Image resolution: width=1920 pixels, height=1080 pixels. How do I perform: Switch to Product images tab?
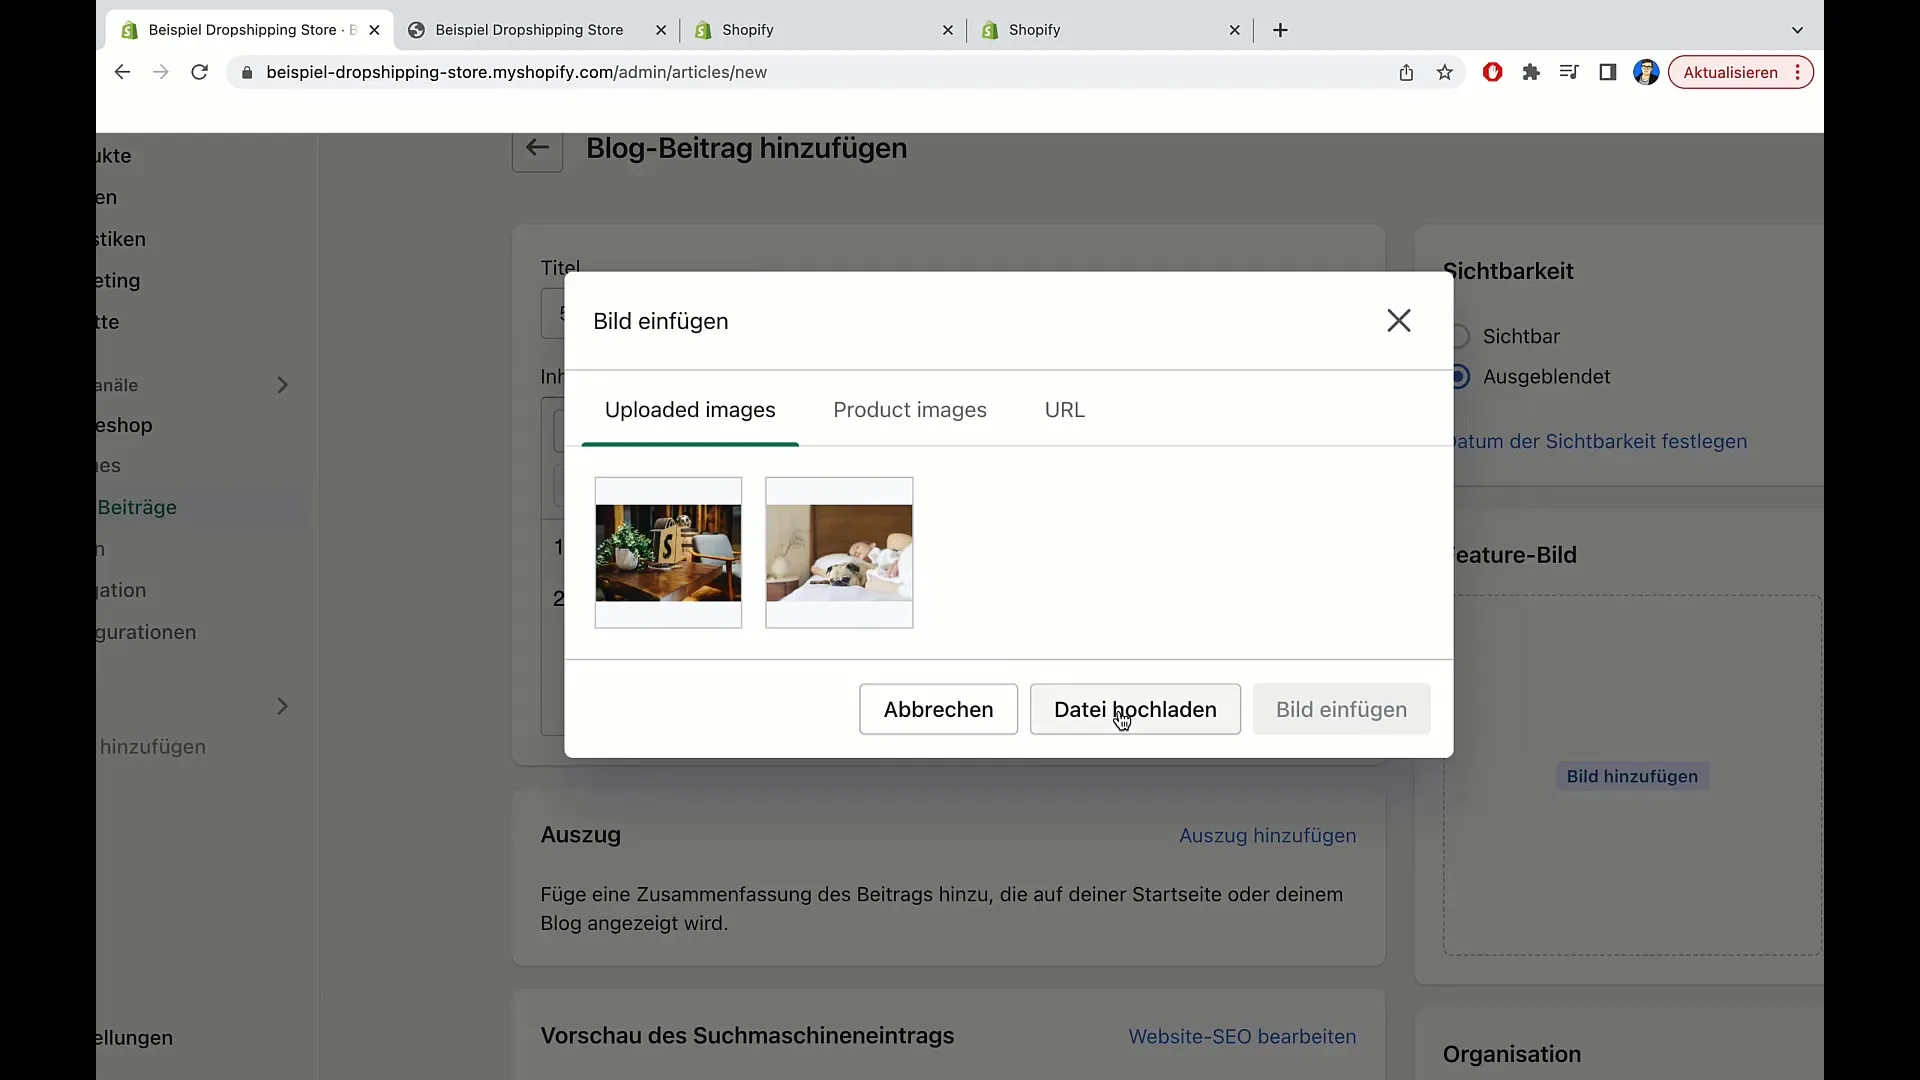pyautogui.click(x=910, y=409)
